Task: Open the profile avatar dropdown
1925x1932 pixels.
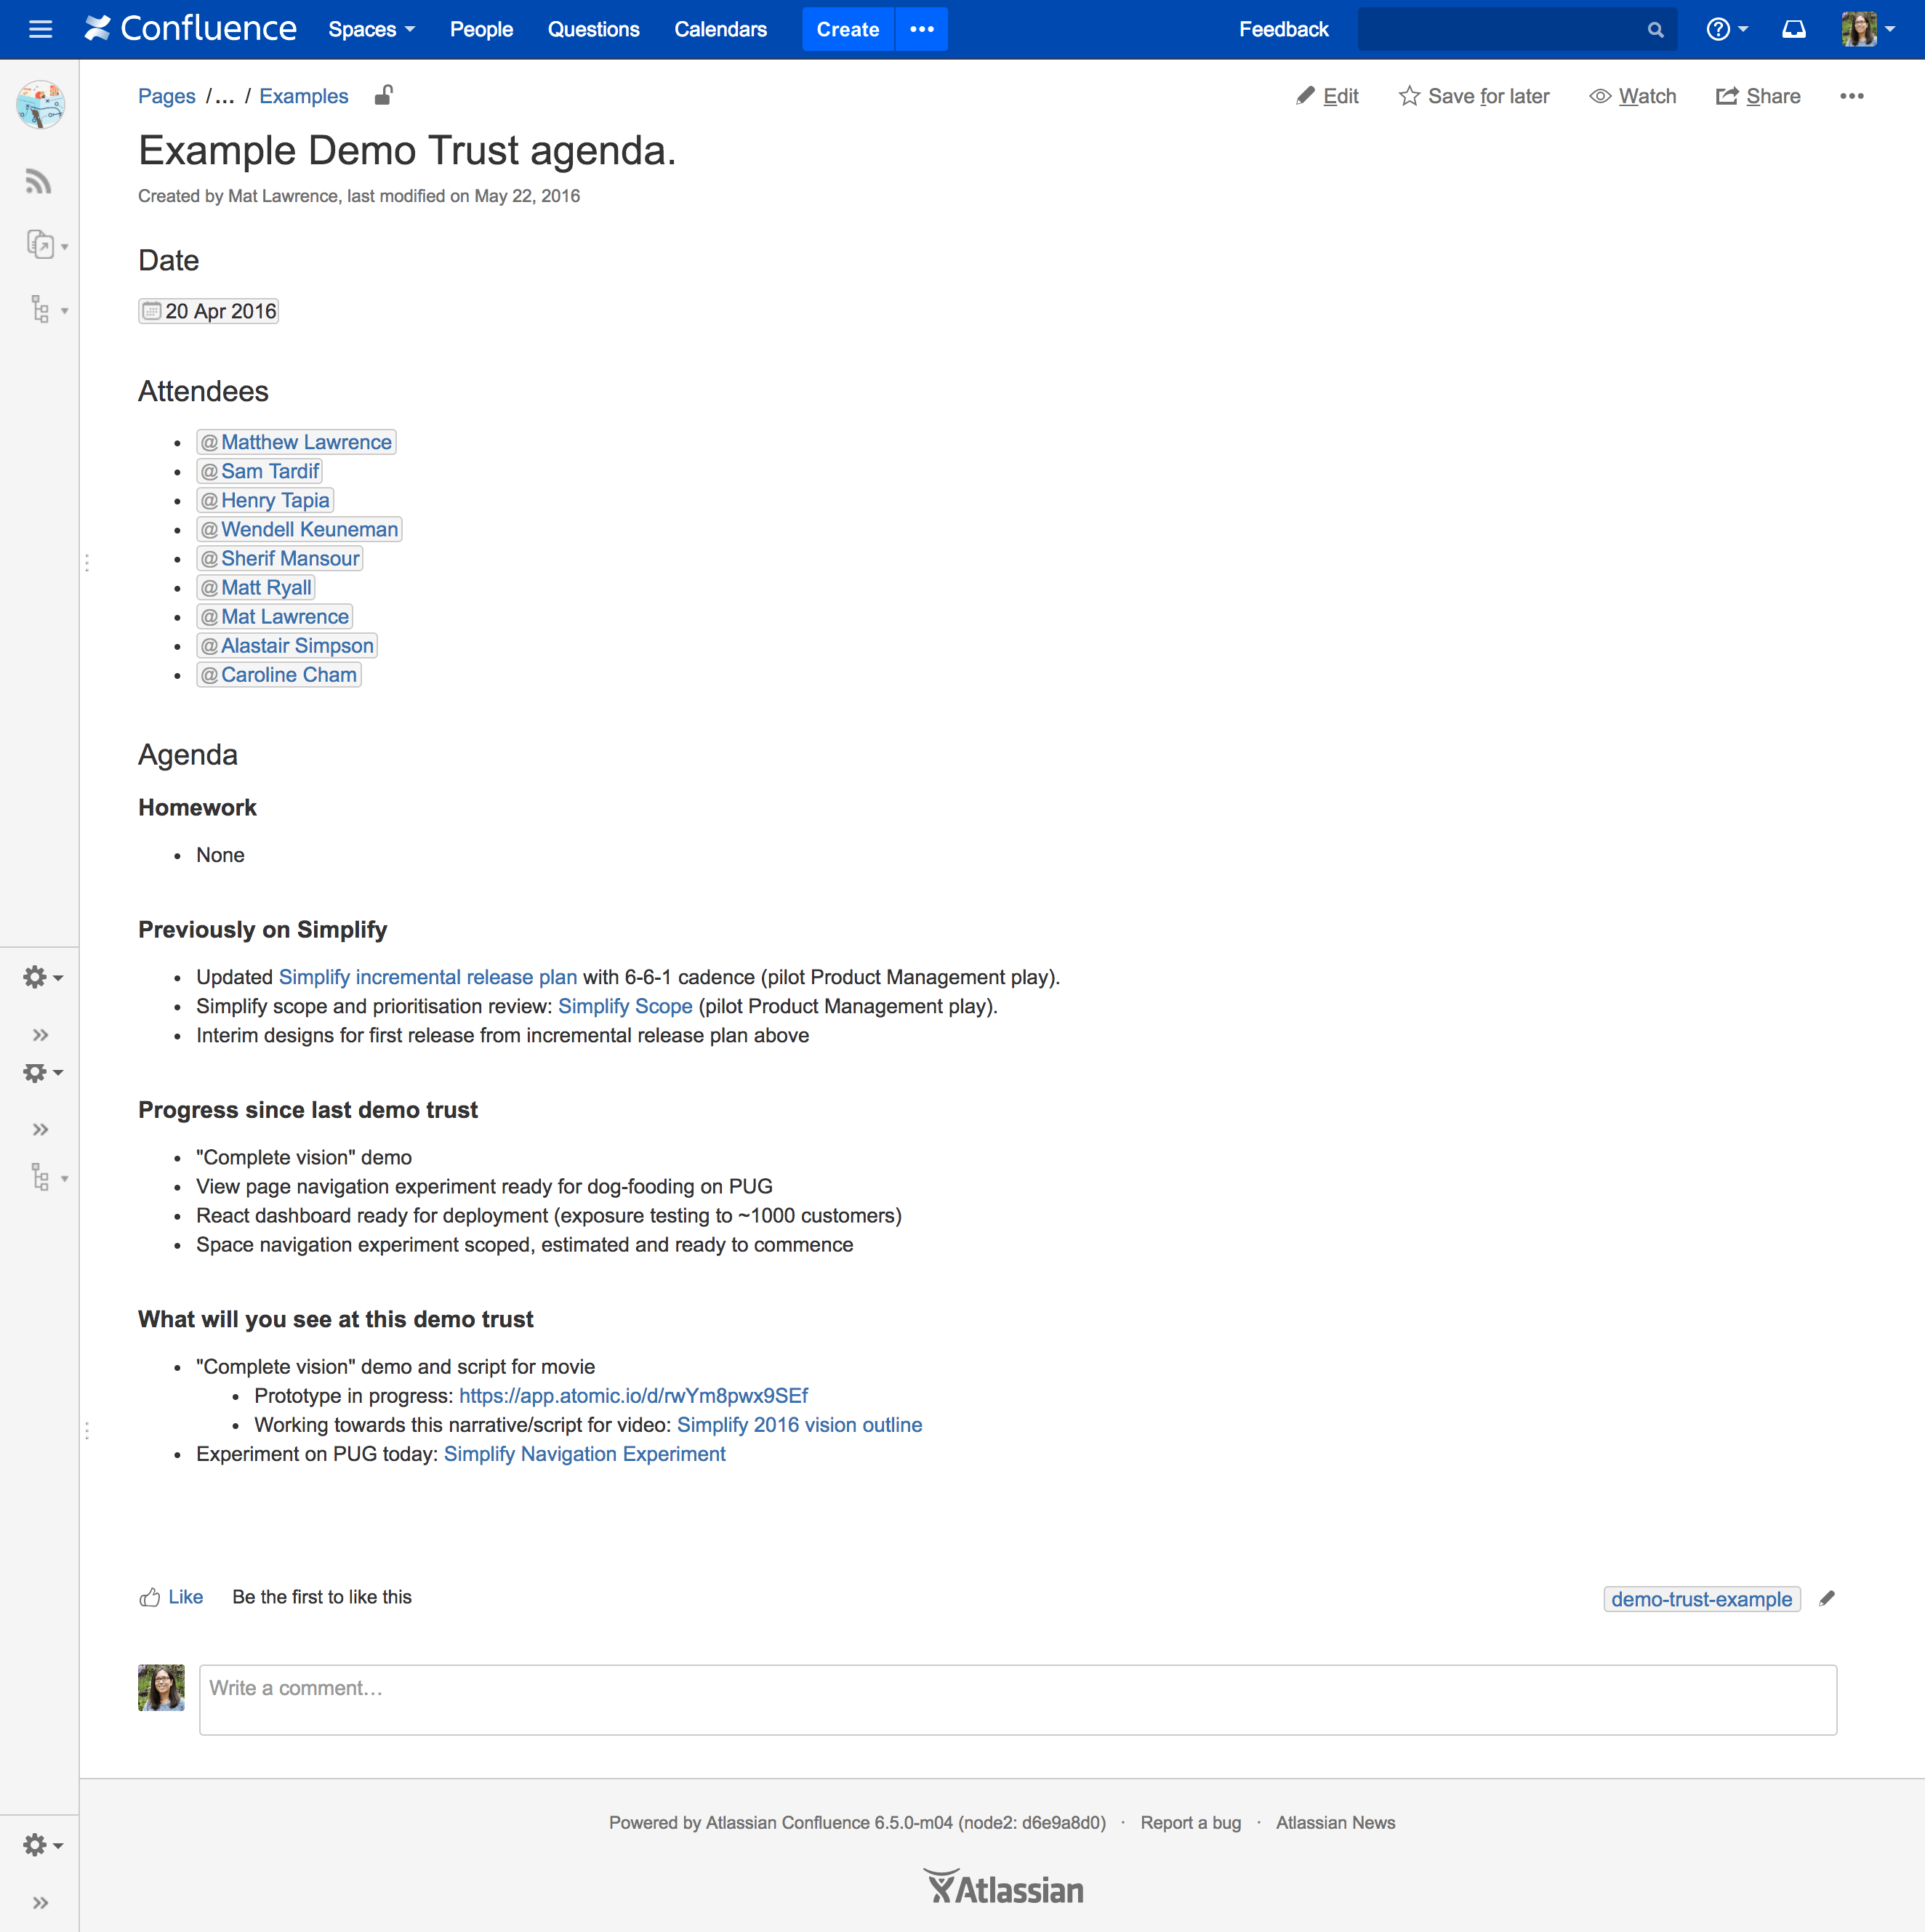Action: click(1862, 29)
